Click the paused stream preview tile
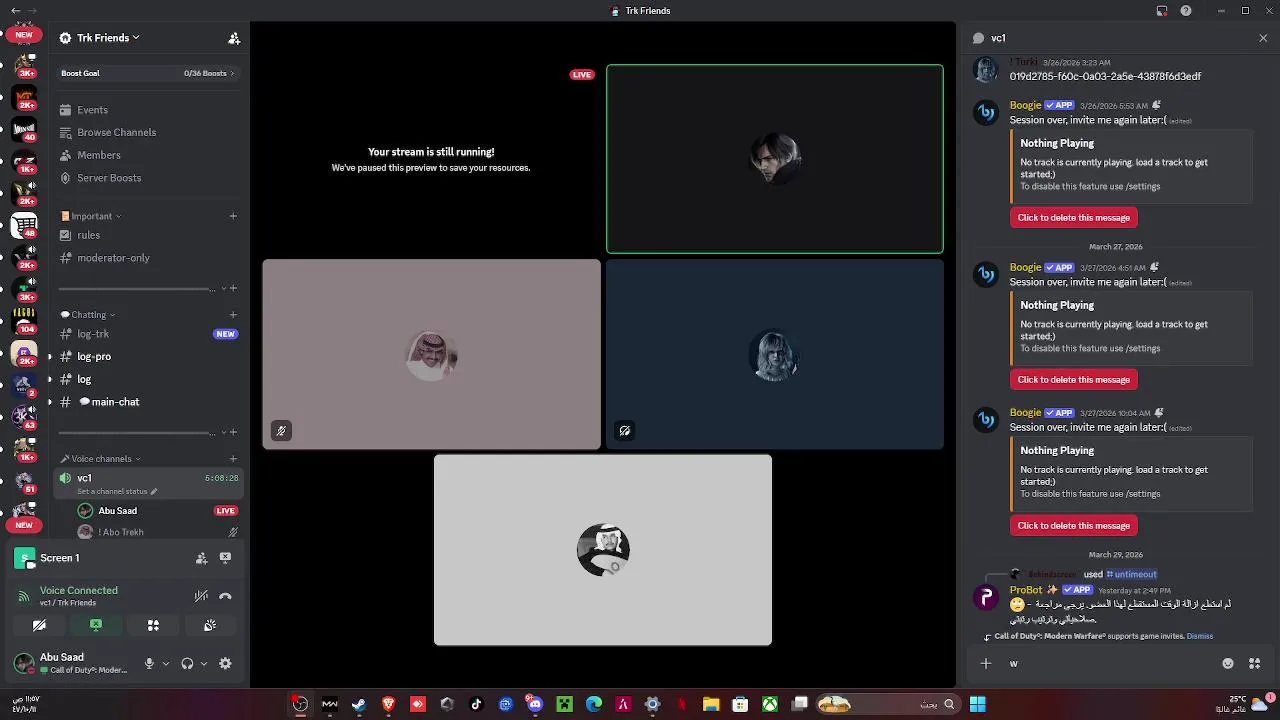 (x=431, y=159)
